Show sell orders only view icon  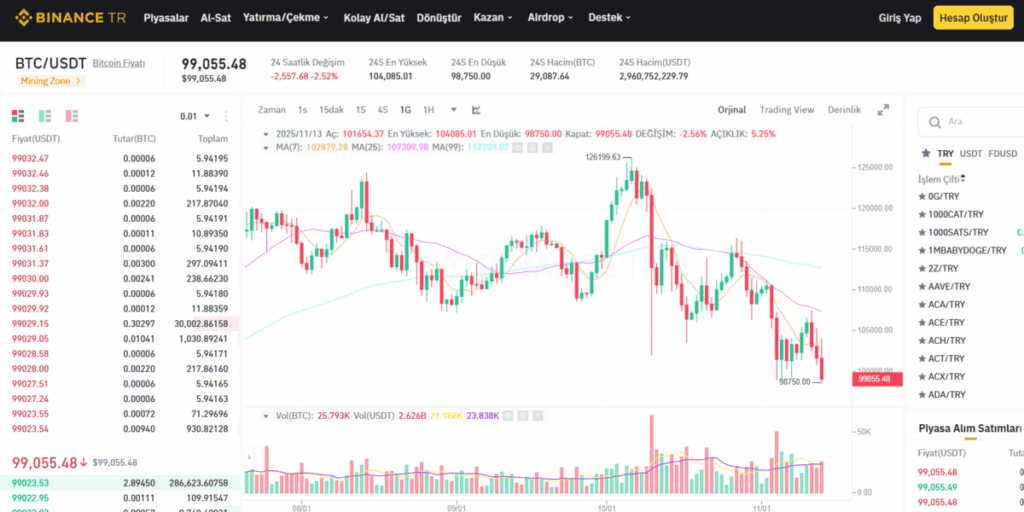pos(72,116)
